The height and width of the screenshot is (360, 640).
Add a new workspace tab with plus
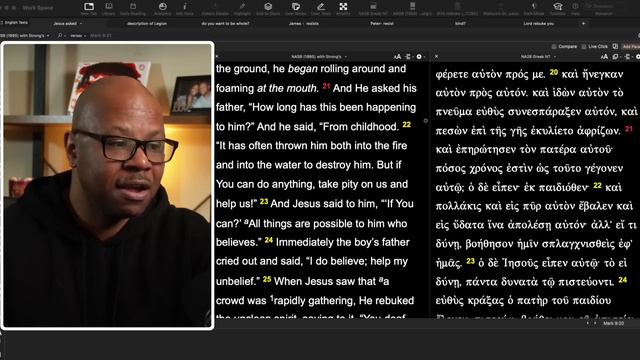[583, 24]
